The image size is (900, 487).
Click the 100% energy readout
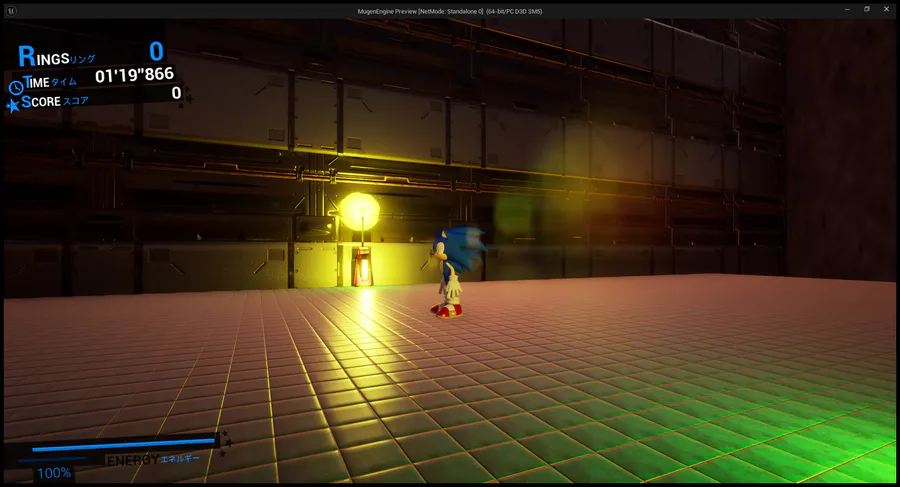[x=54, y=473]
